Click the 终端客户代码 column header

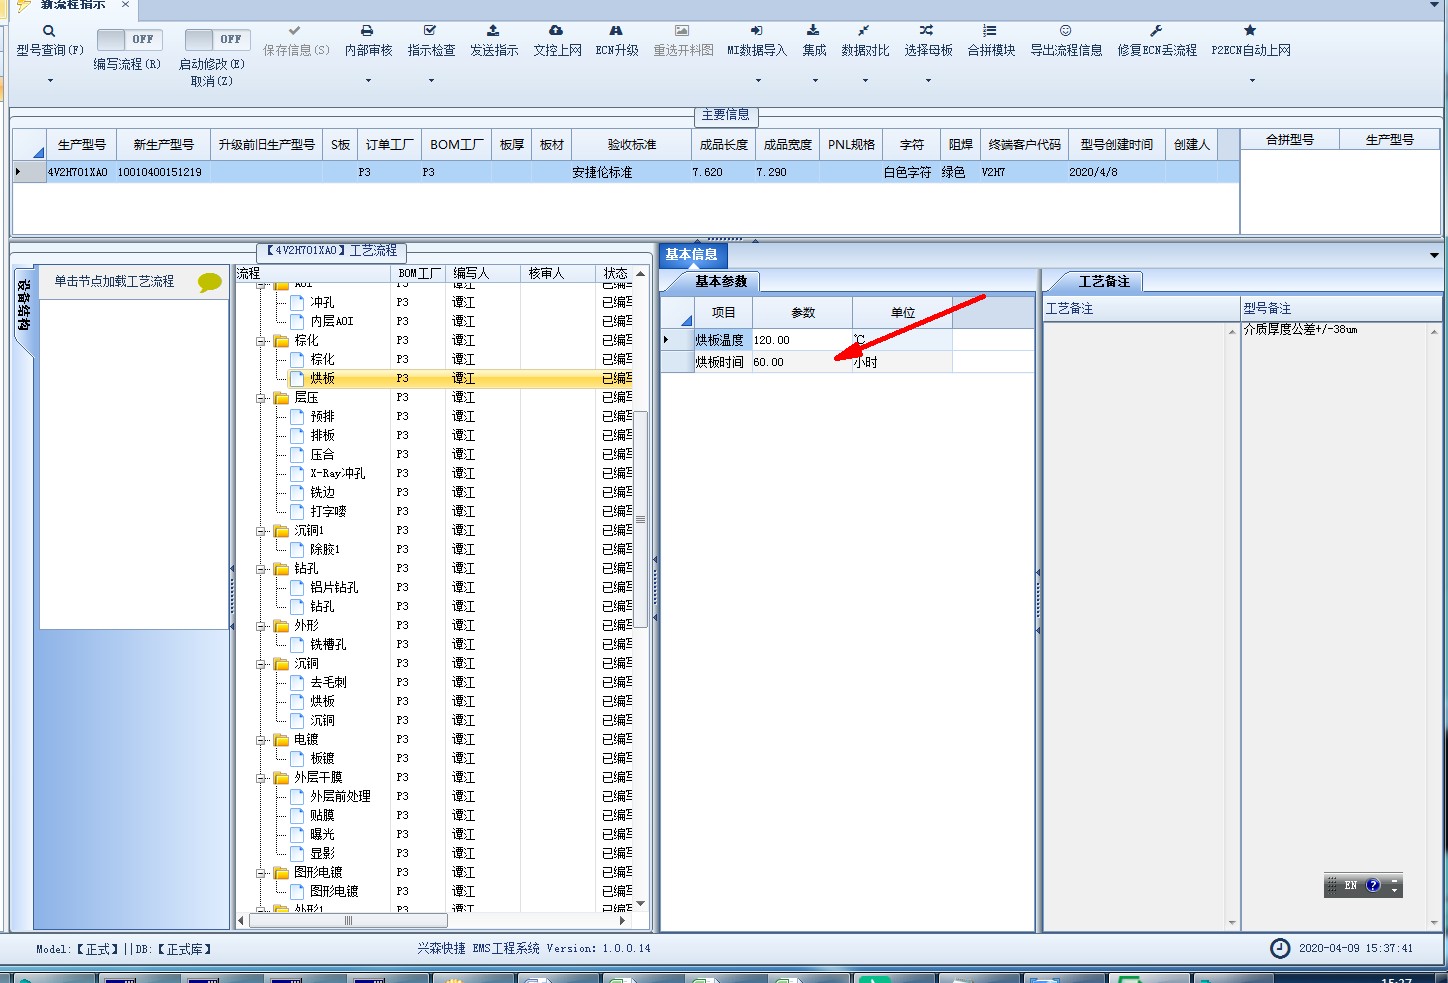(1025, 145)
